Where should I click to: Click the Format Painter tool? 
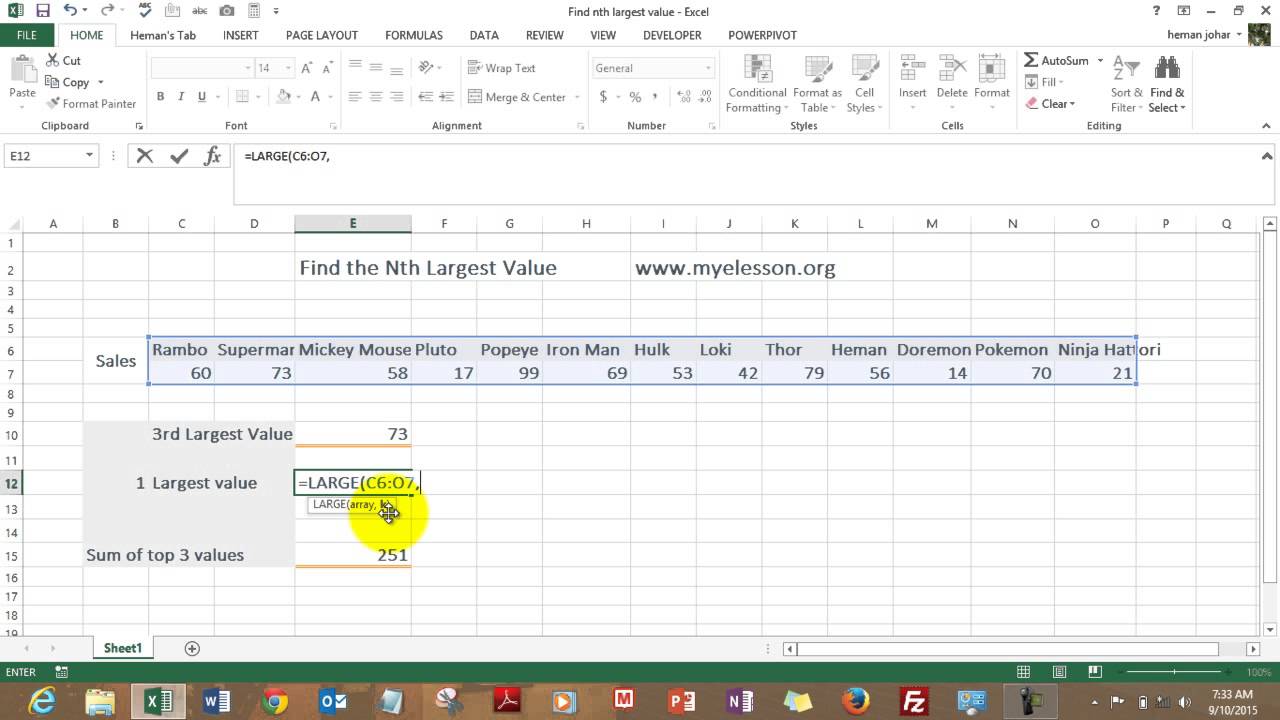[91, 104]
